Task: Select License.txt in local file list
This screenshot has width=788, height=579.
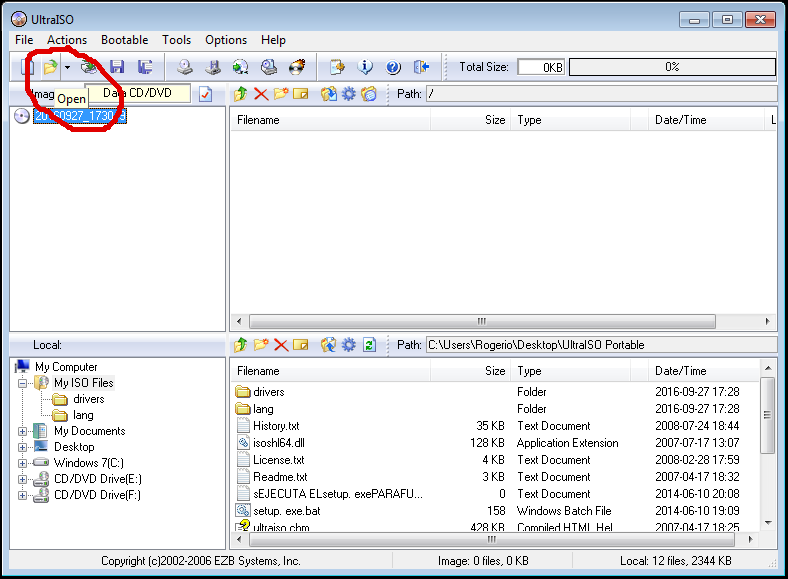Action: (278, 460)
